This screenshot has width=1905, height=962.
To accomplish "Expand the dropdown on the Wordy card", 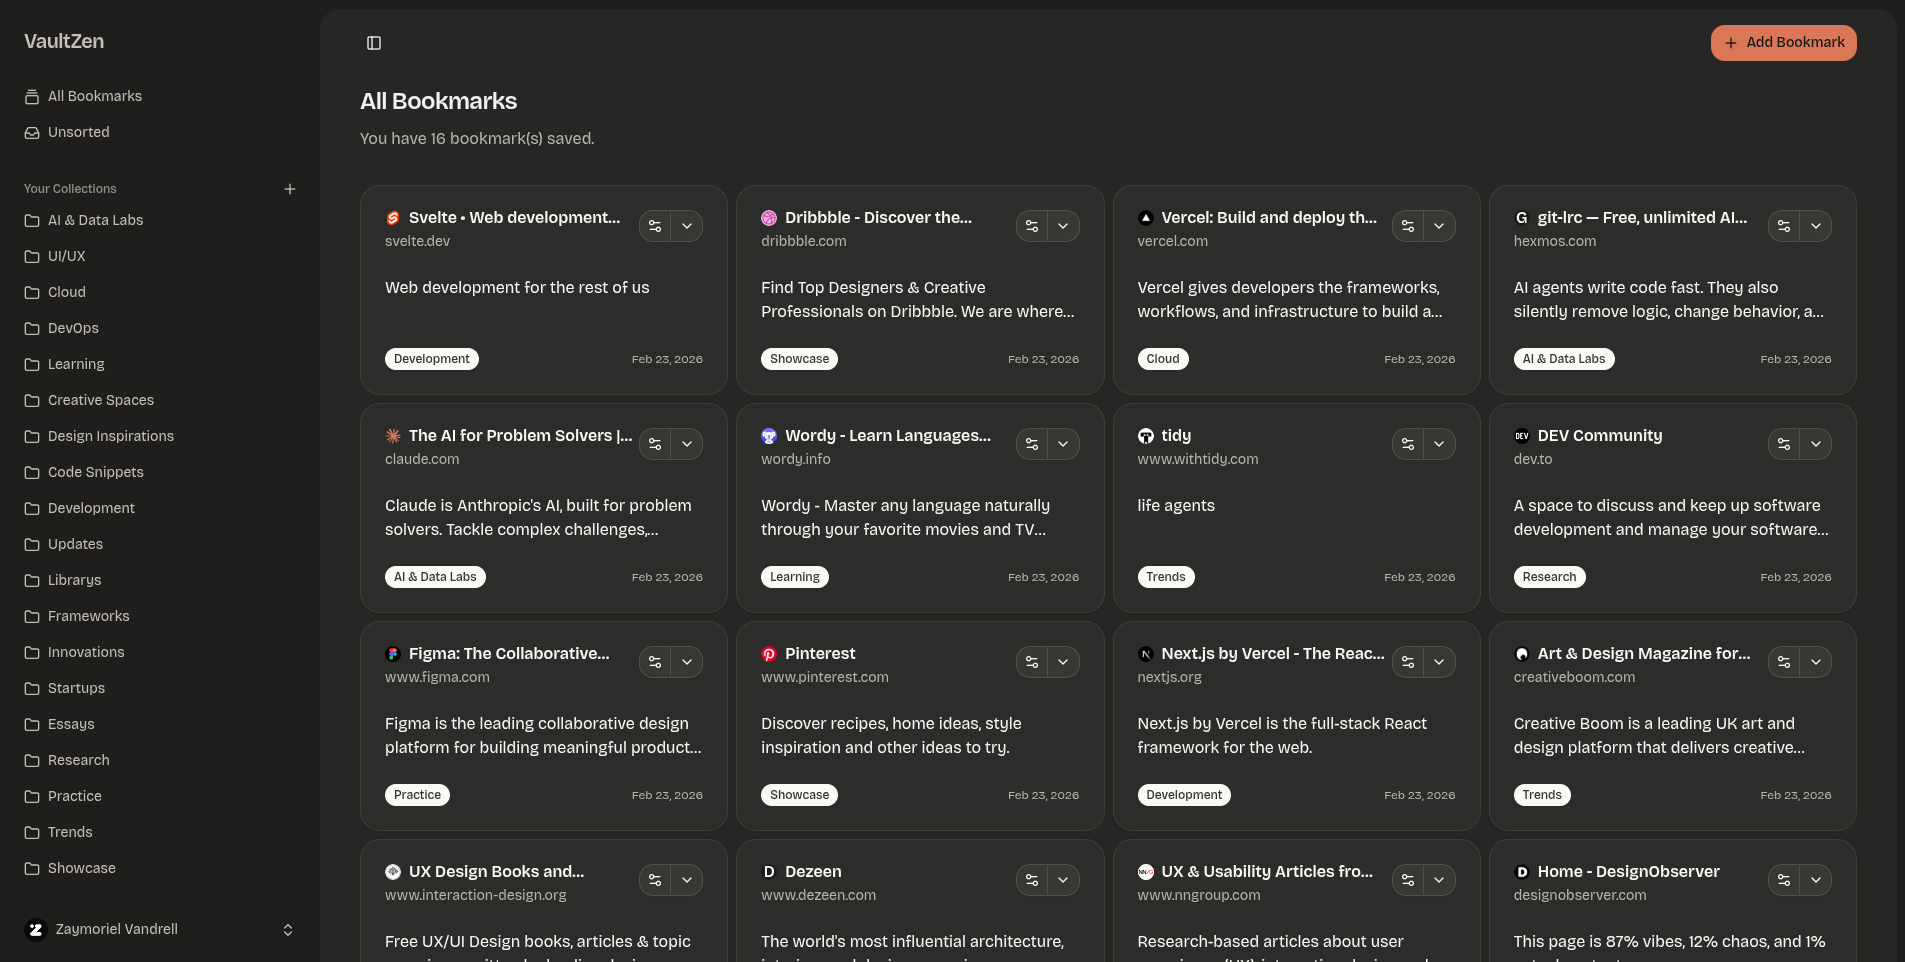I will pyautogui.click(x=1064, y=444).
